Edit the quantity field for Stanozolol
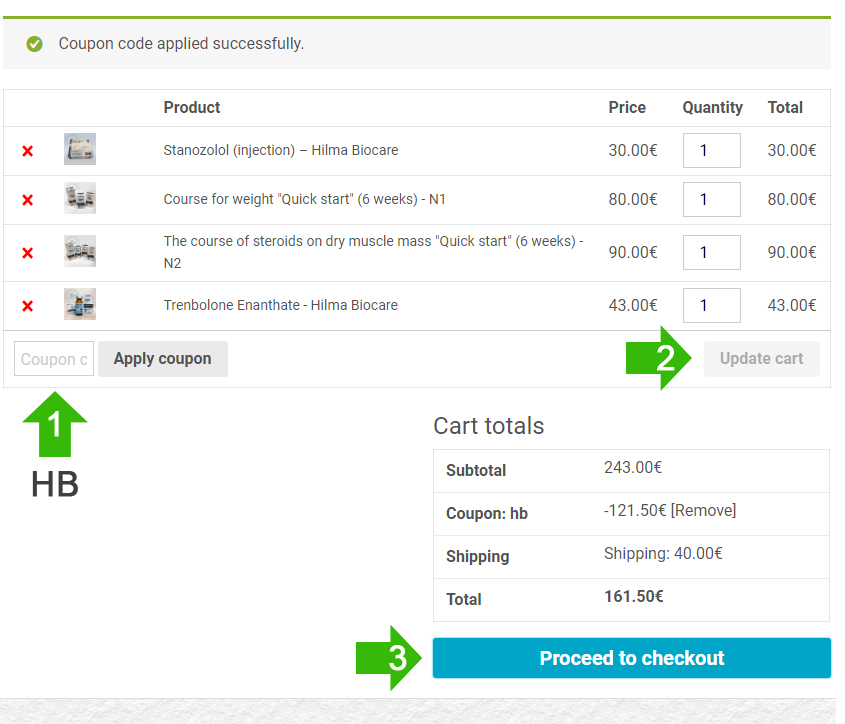 tap(711, 150)
